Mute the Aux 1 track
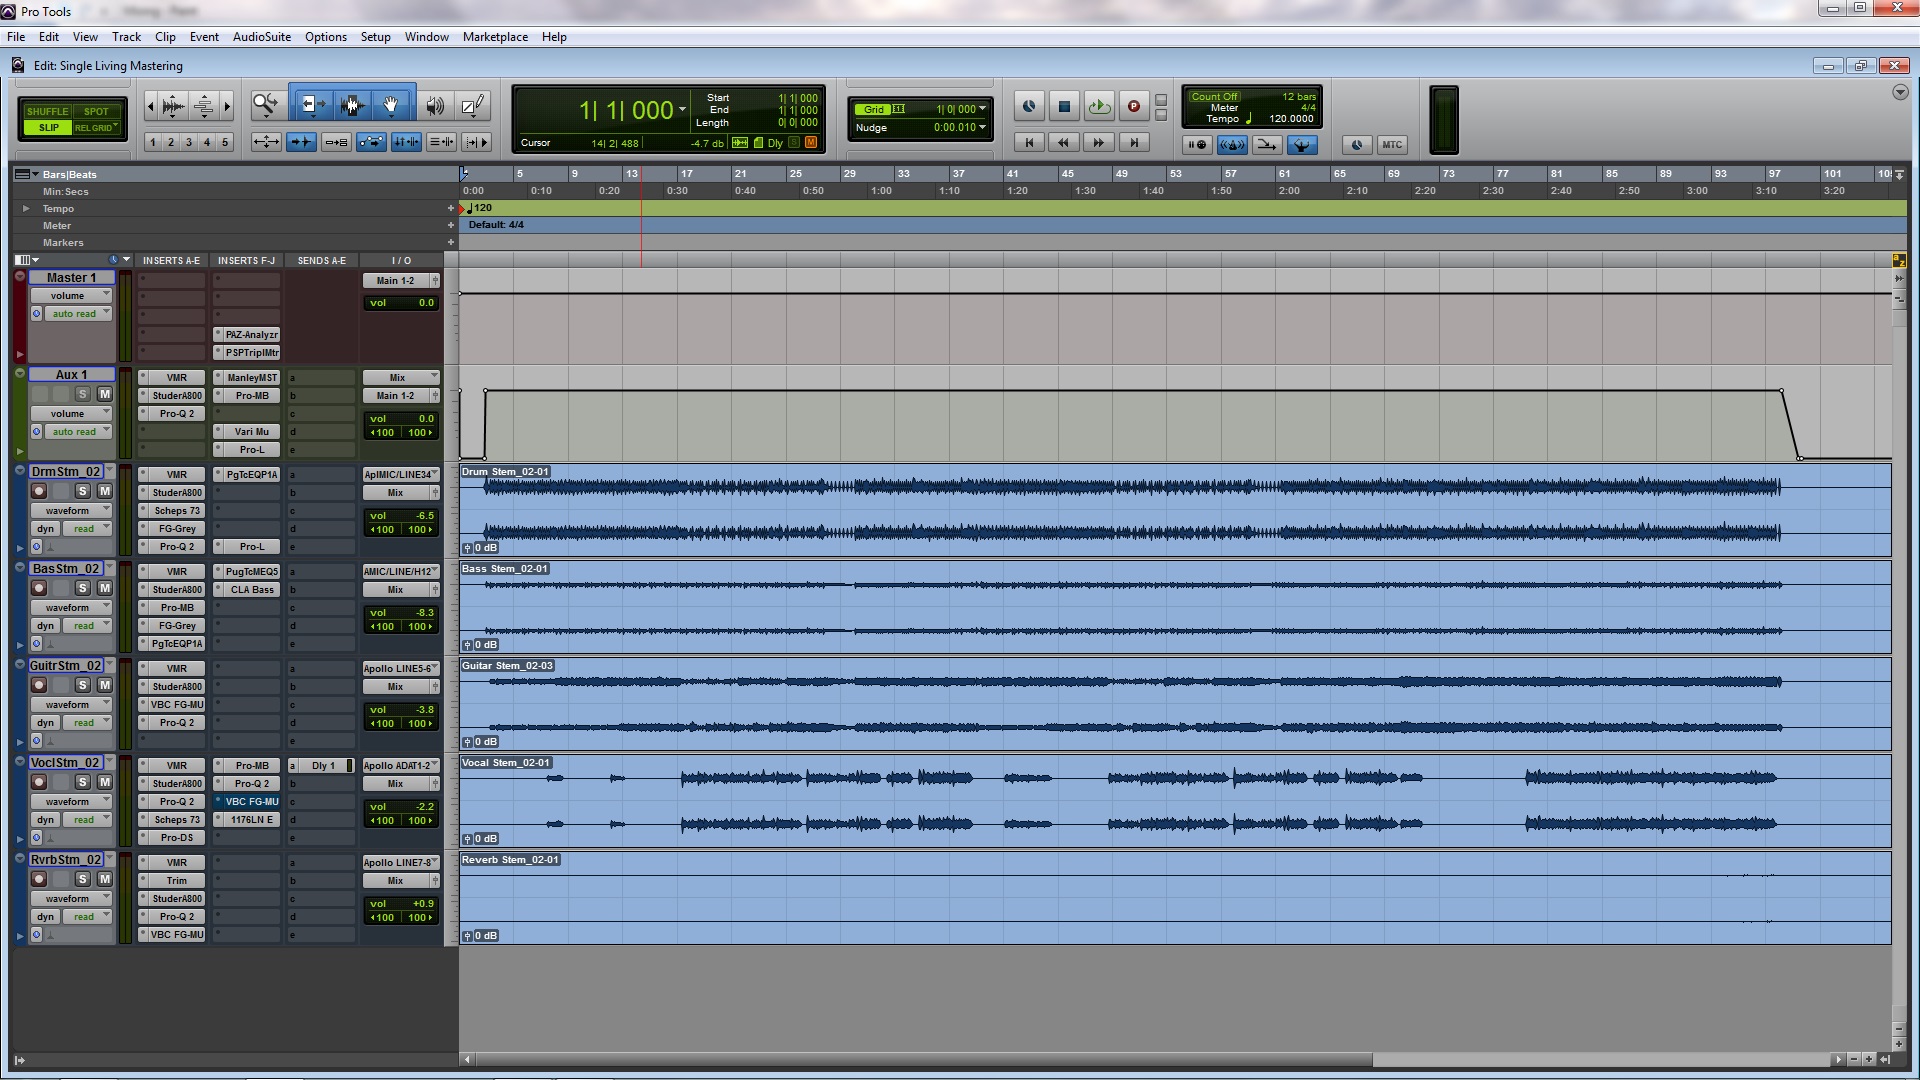 (104, 394)
